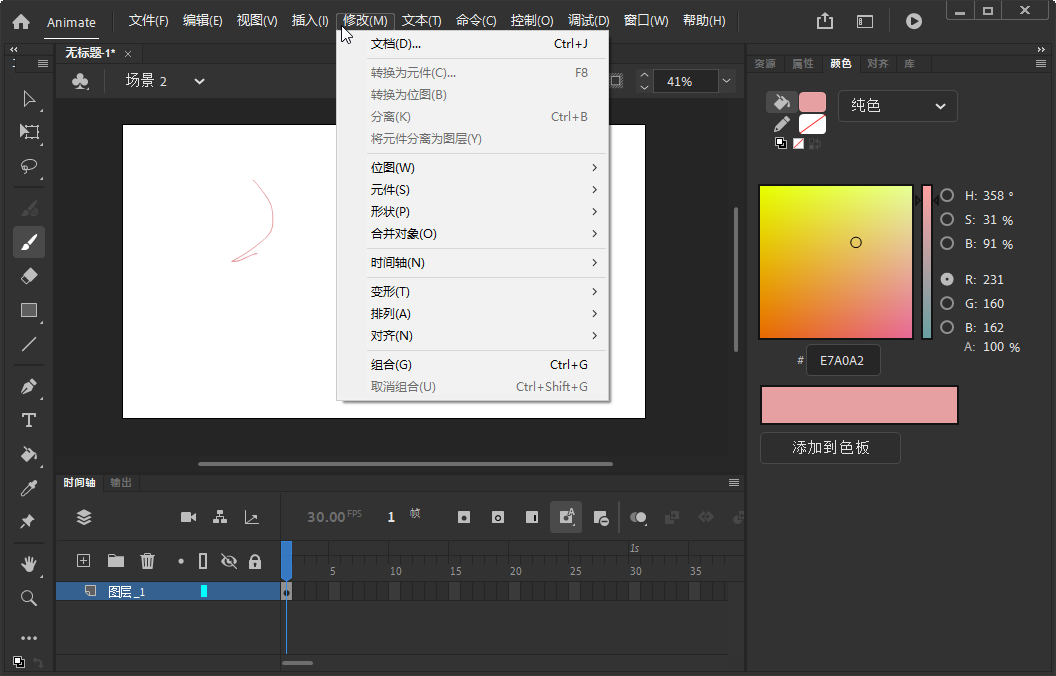Delete the layer using the trash button
Viewport: 1056px width, 676px height.
pyautogui.click(x=147, y=561)
